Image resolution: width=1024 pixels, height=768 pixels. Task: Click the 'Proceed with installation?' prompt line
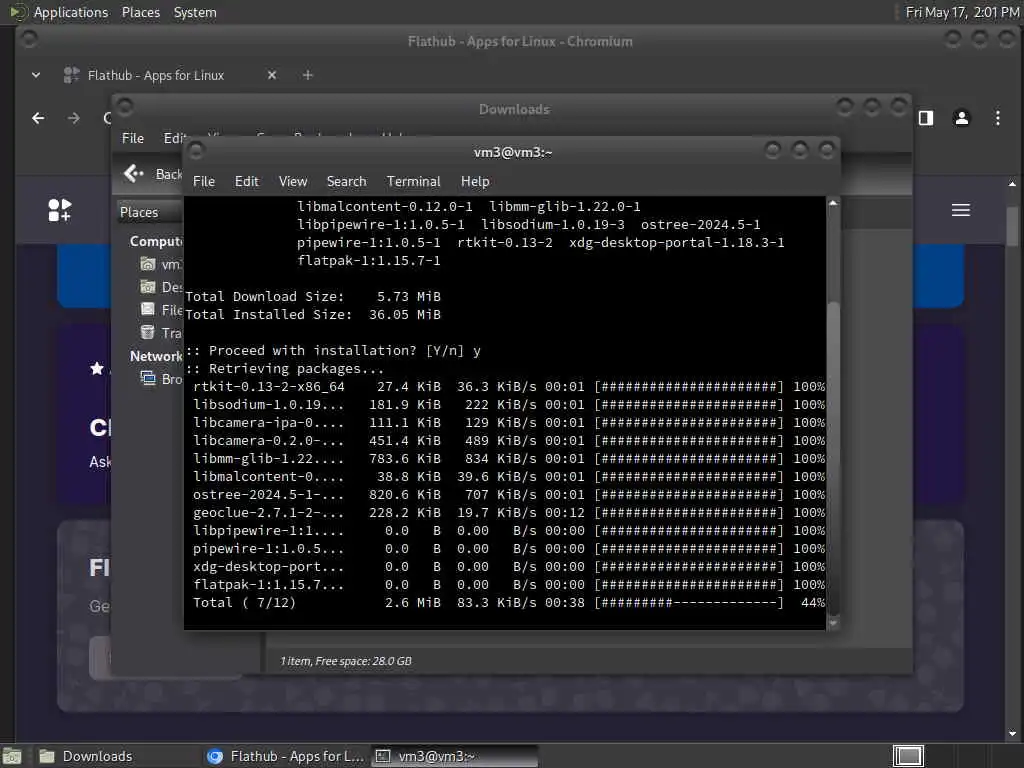333,351
